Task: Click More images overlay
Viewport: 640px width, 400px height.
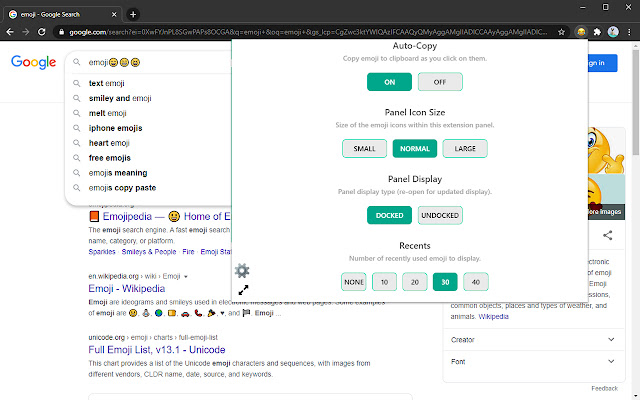Action: (x=606, y=212)
